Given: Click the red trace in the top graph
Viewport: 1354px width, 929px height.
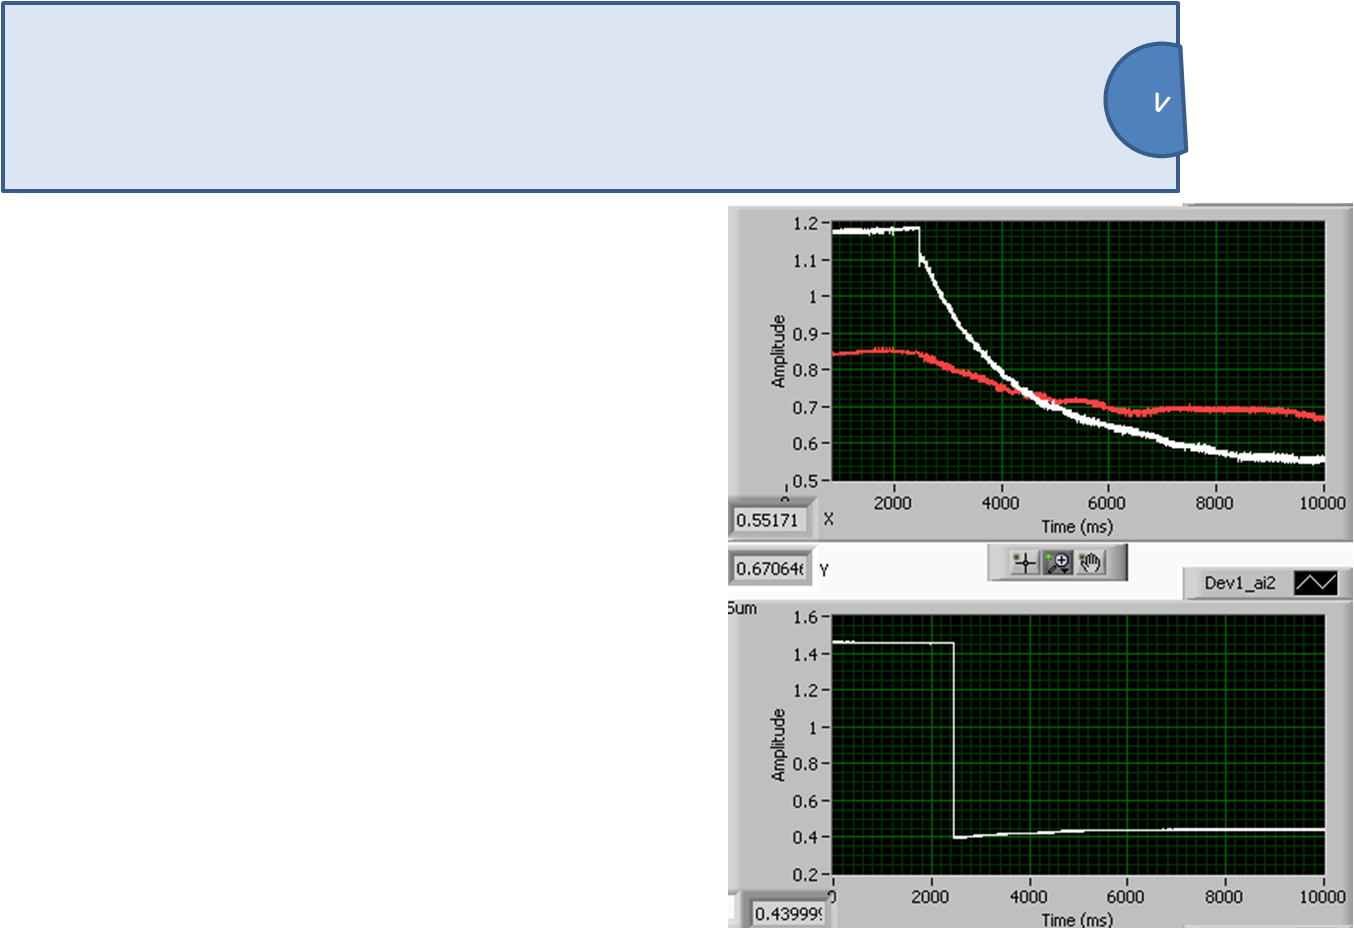Looking at the screenshot, I should (1200, 409).
